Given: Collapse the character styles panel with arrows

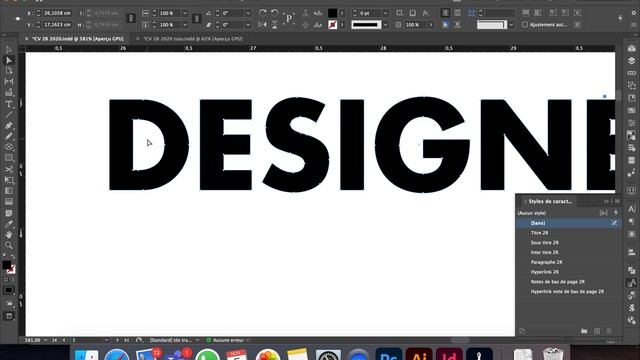Looking at the screenshot, I should coord(606,201).
